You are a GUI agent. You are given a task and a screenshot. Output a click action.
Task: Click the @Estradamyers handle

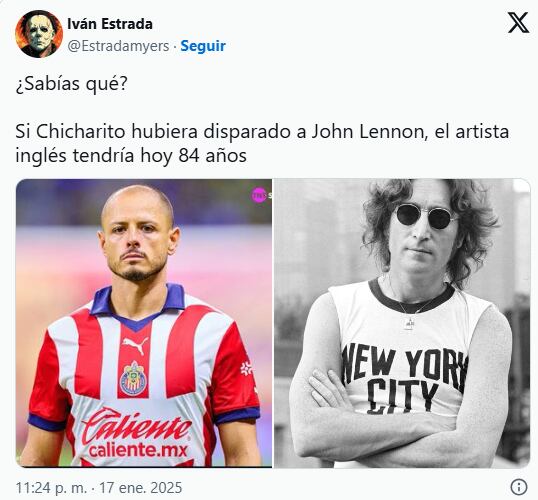coord(118,46)
